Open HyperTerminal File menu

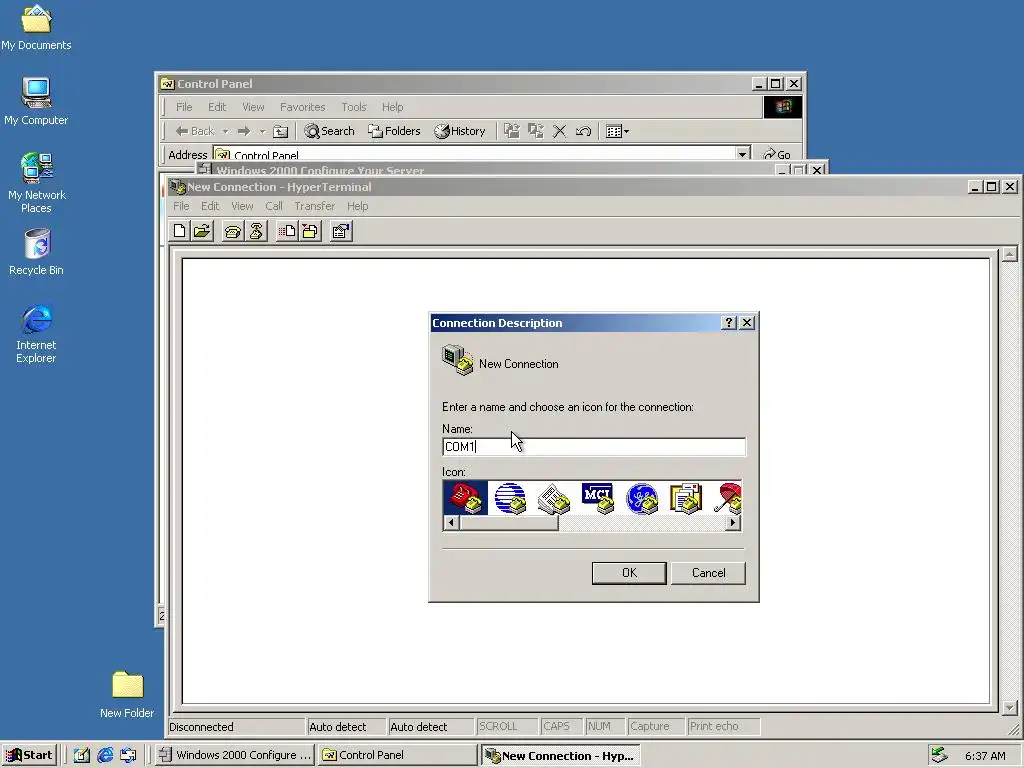pyautogui.click(x=181, y=206)
